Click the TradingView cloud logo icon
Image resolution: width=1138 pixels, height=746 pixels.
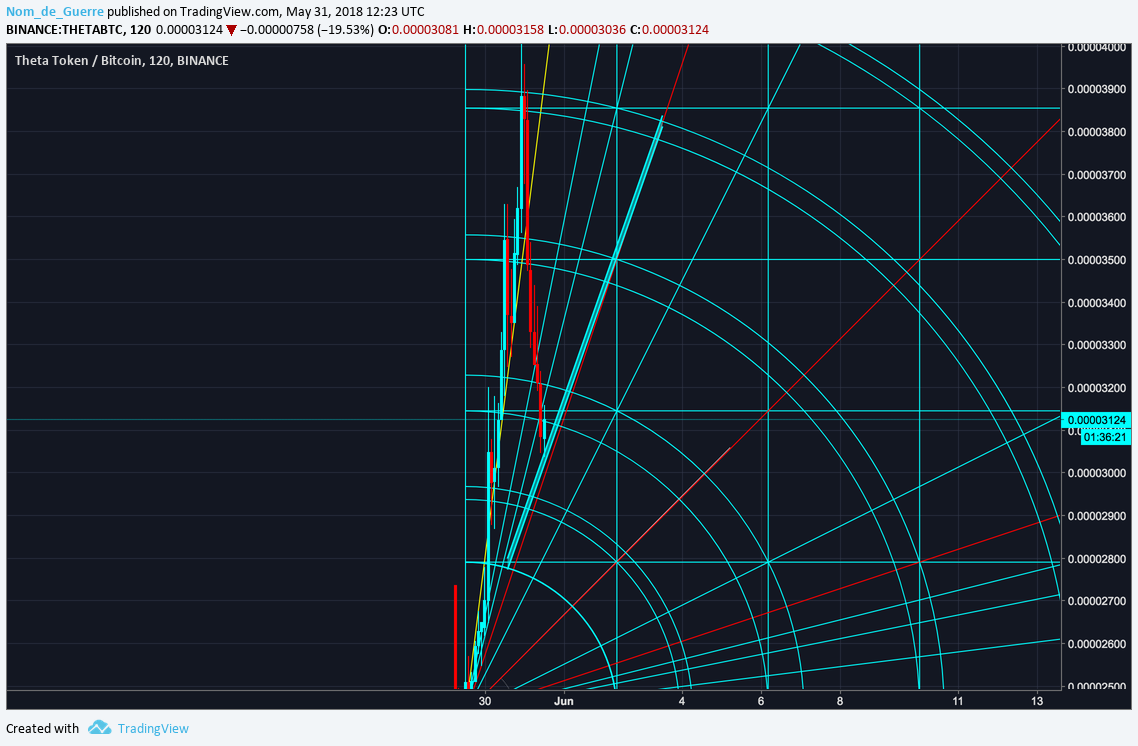click(99, 727)
